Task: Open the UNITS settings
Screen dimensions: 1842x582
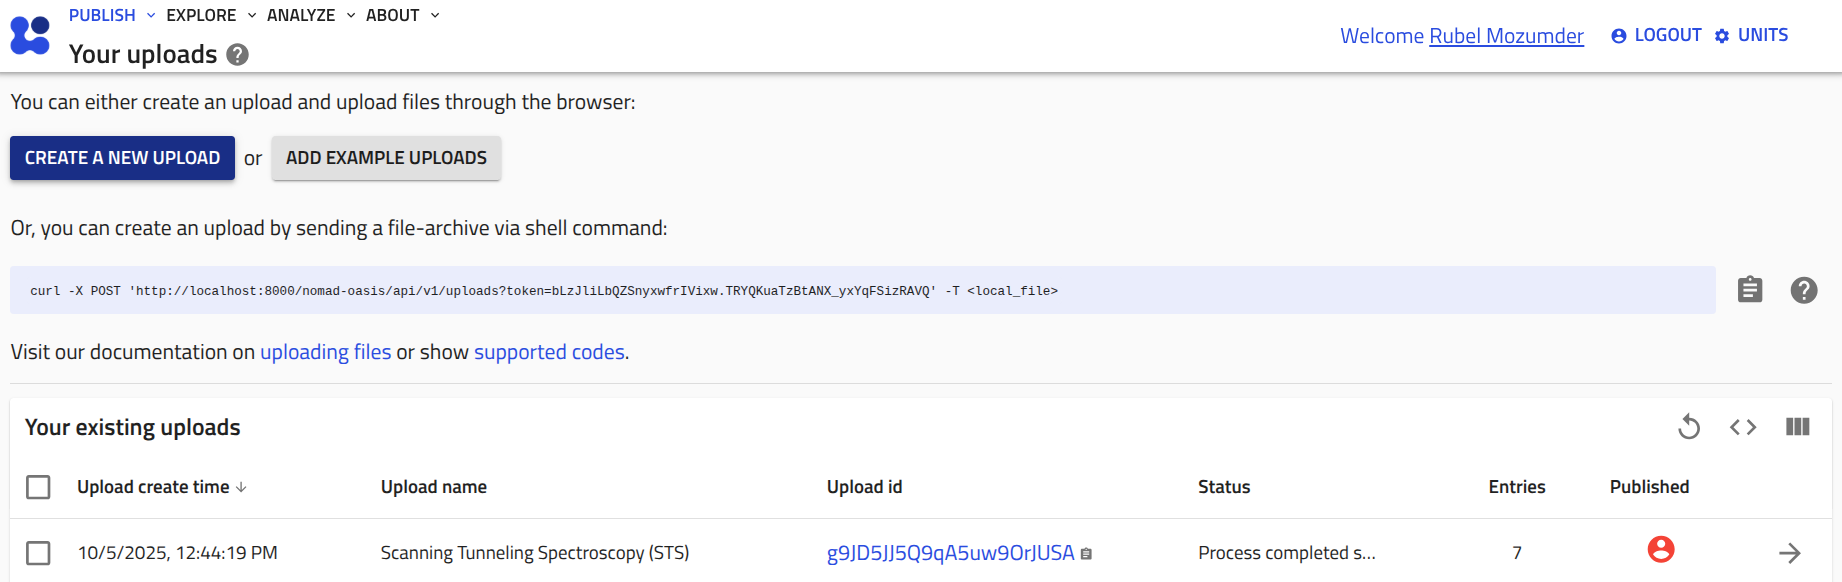Action: [1751, 35]
